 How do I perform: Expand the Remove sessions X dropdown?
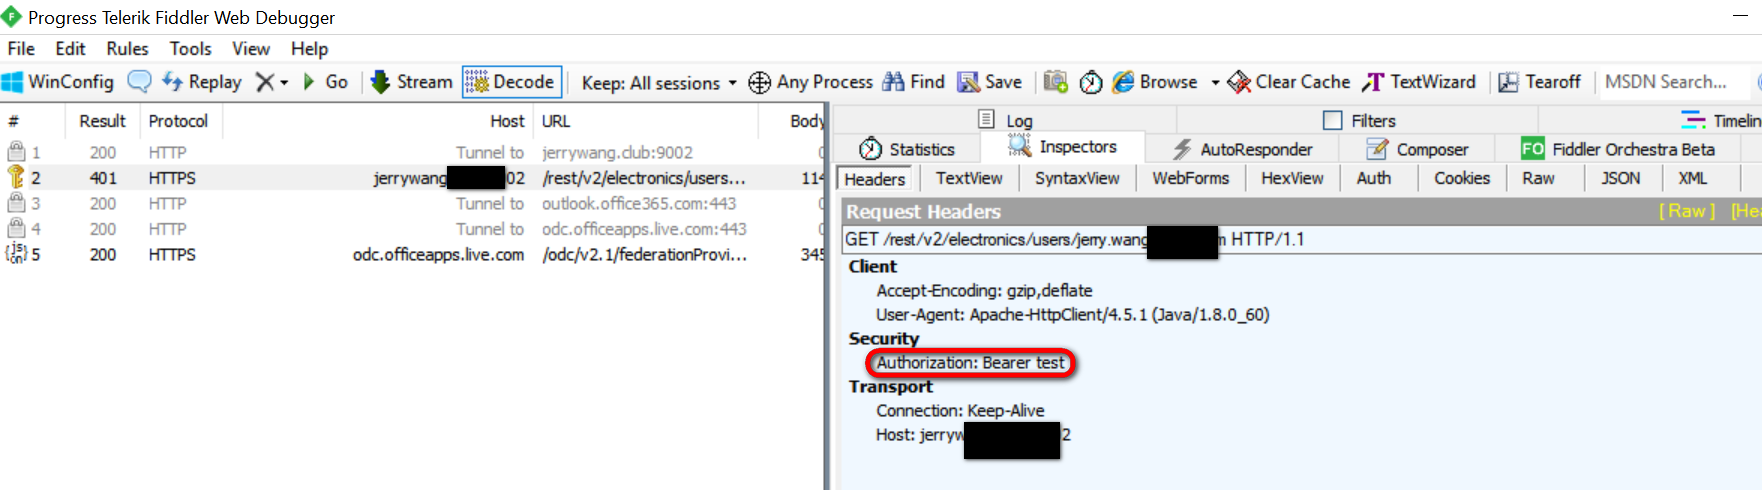[284, 82]
